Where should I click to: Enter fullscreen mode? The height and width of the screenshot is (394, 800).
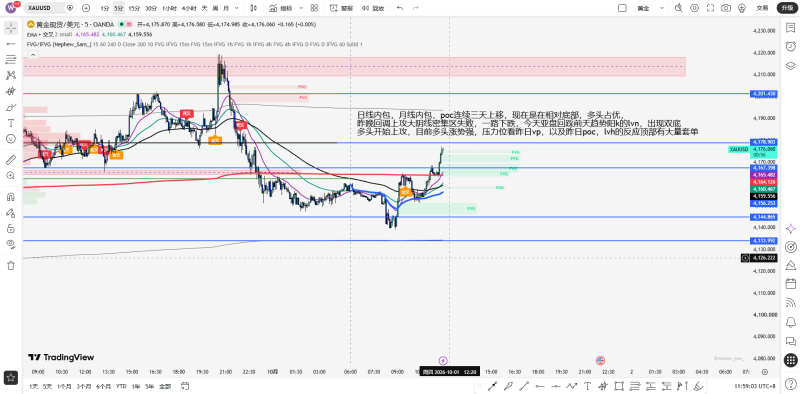click(x=710, y=8)
